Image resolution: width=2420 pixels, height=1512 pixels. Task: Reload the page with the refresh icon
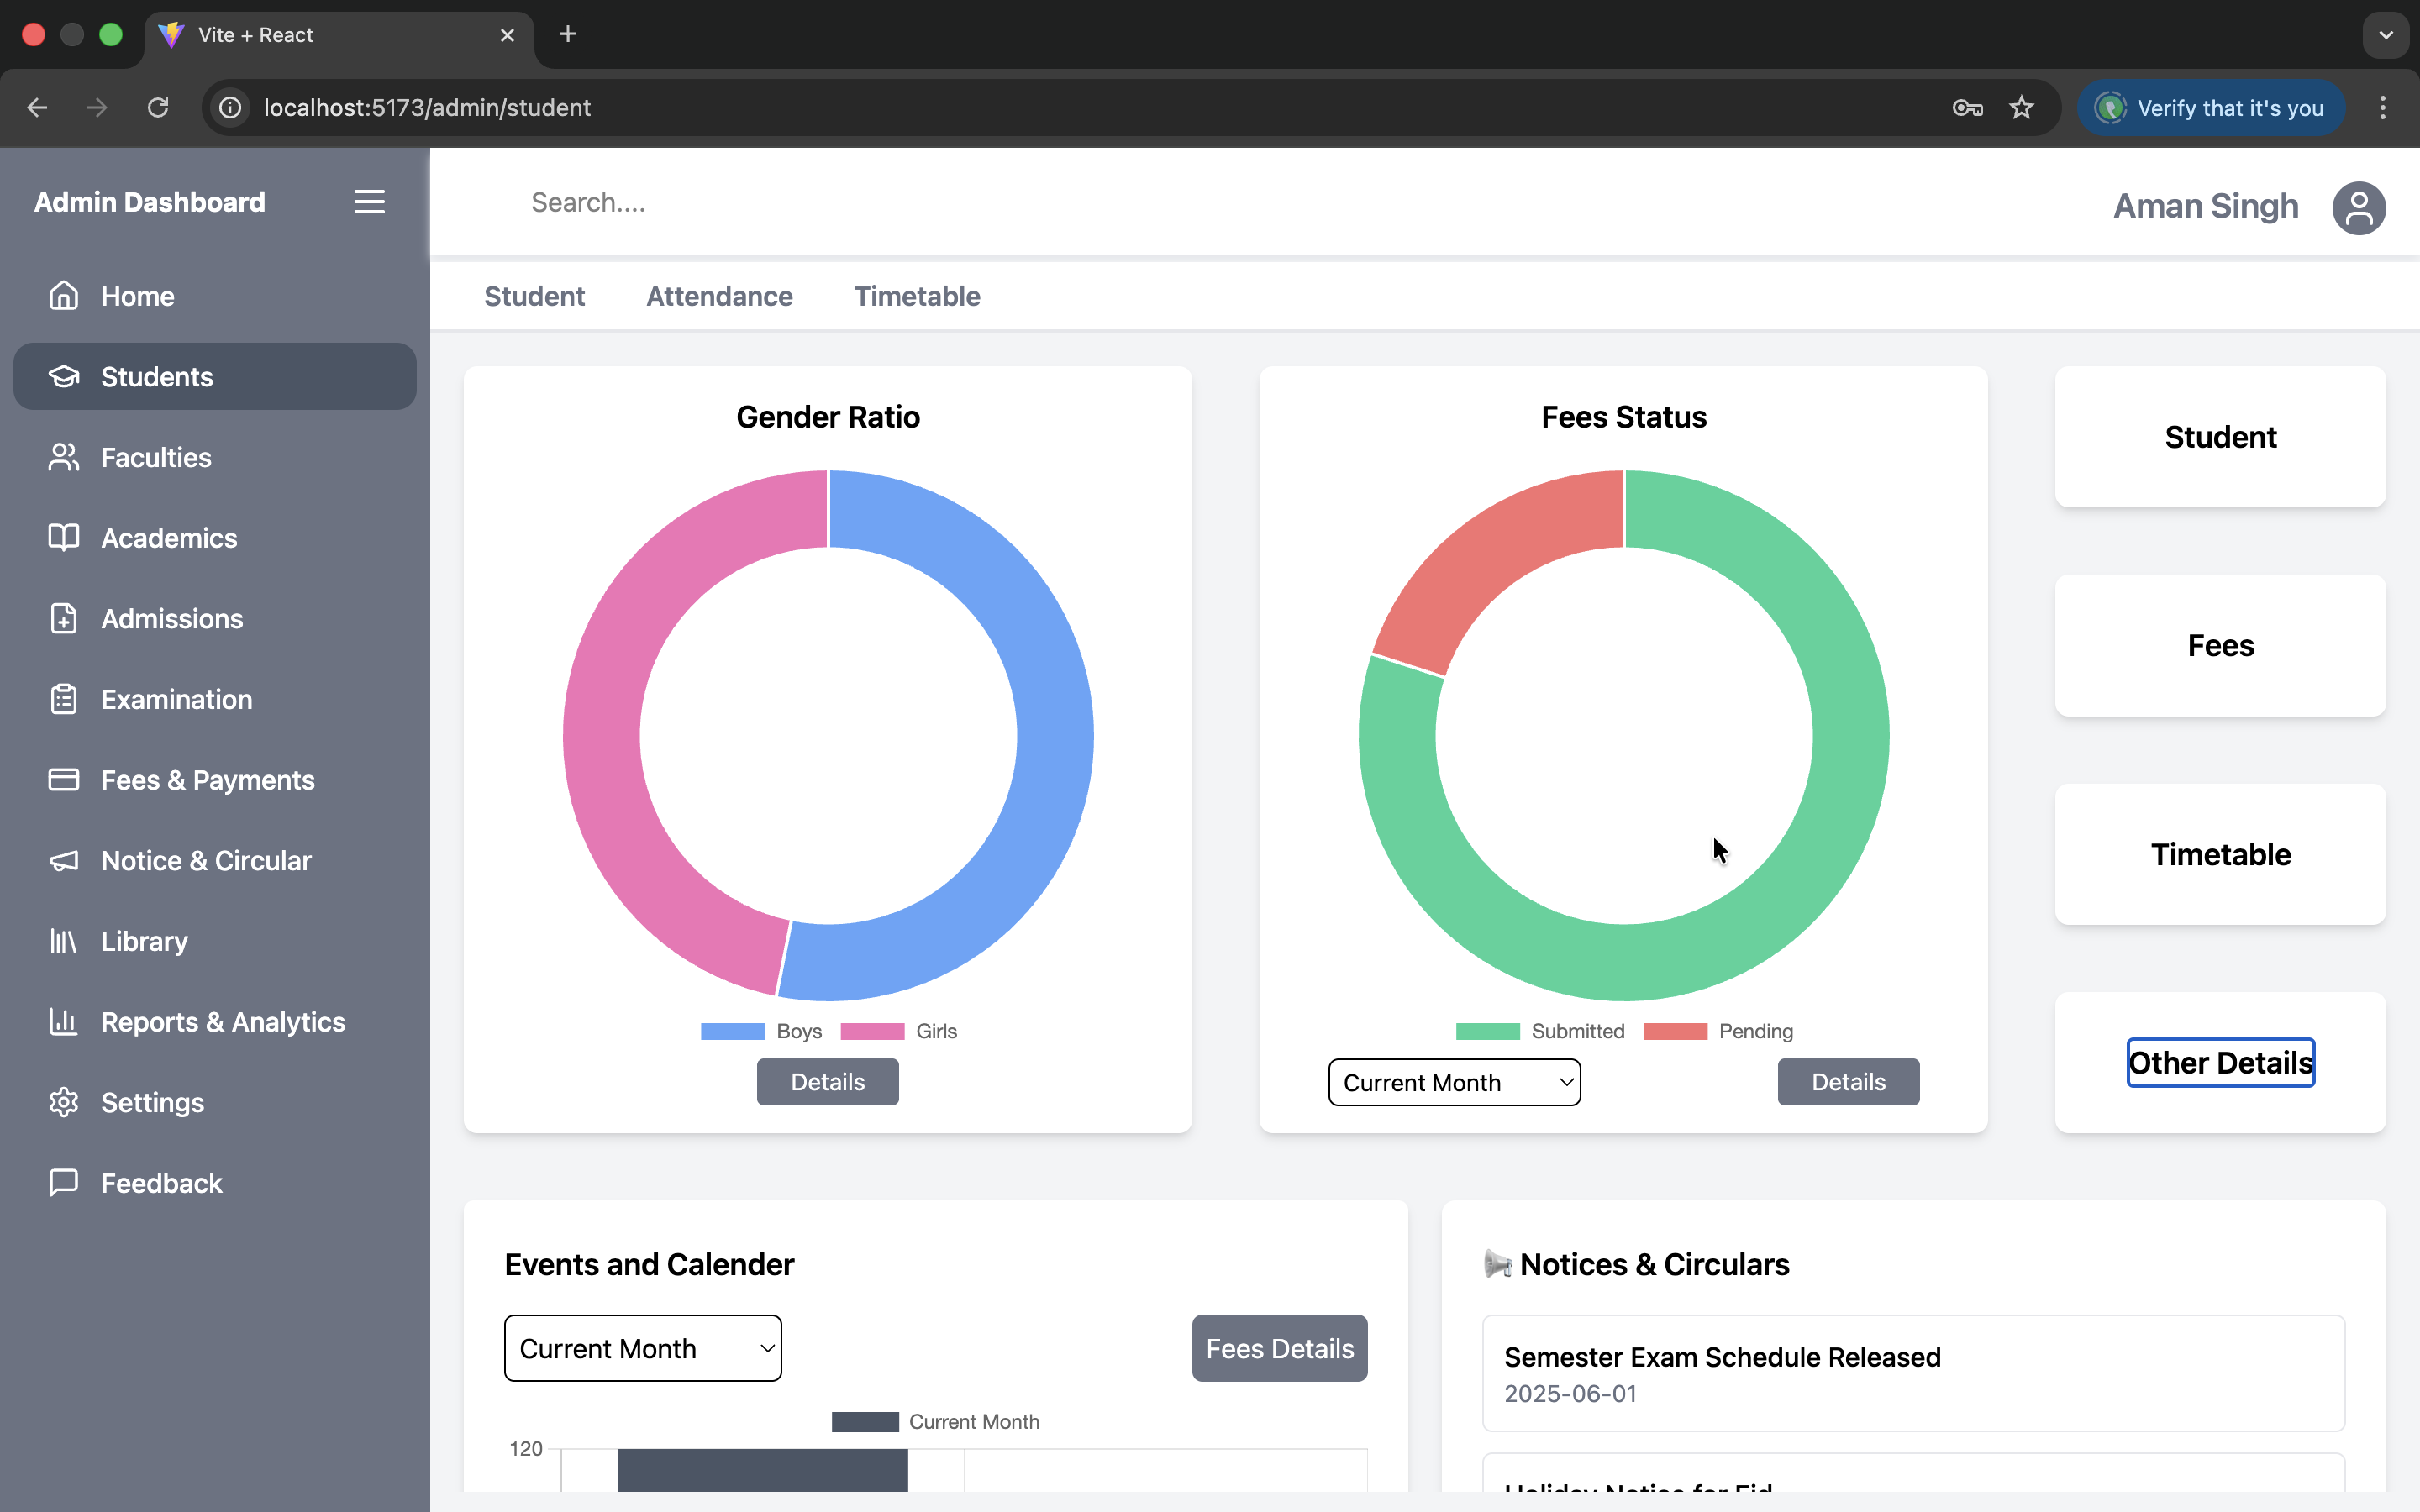pos(158,107)
